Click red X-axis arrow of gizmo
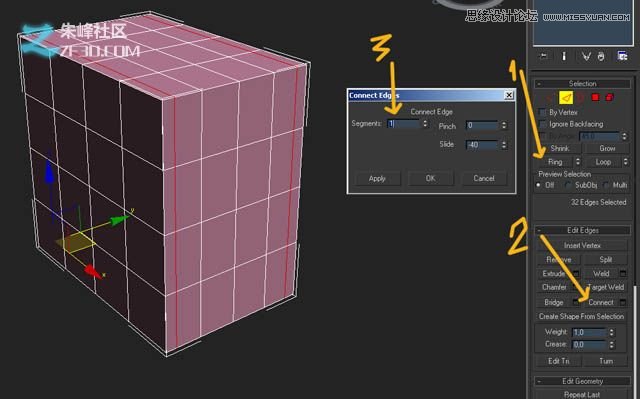 tap(92, 272)
